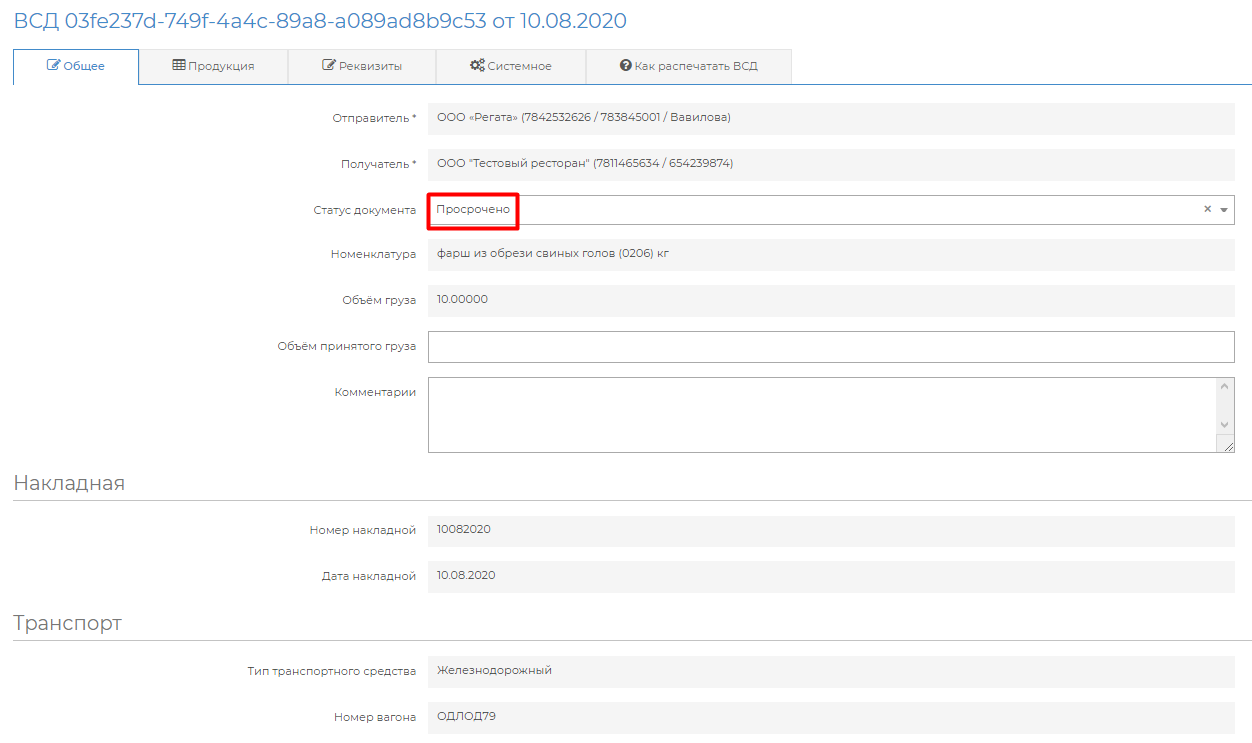Focus the Комментарии text area
Screen dimensions: 1252x743
tap(820, 414)
